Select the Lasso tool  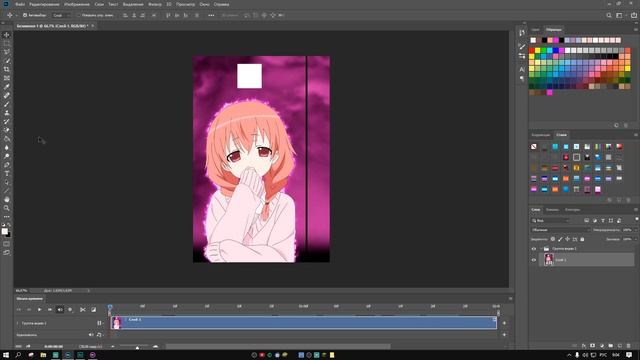(7, 52)
